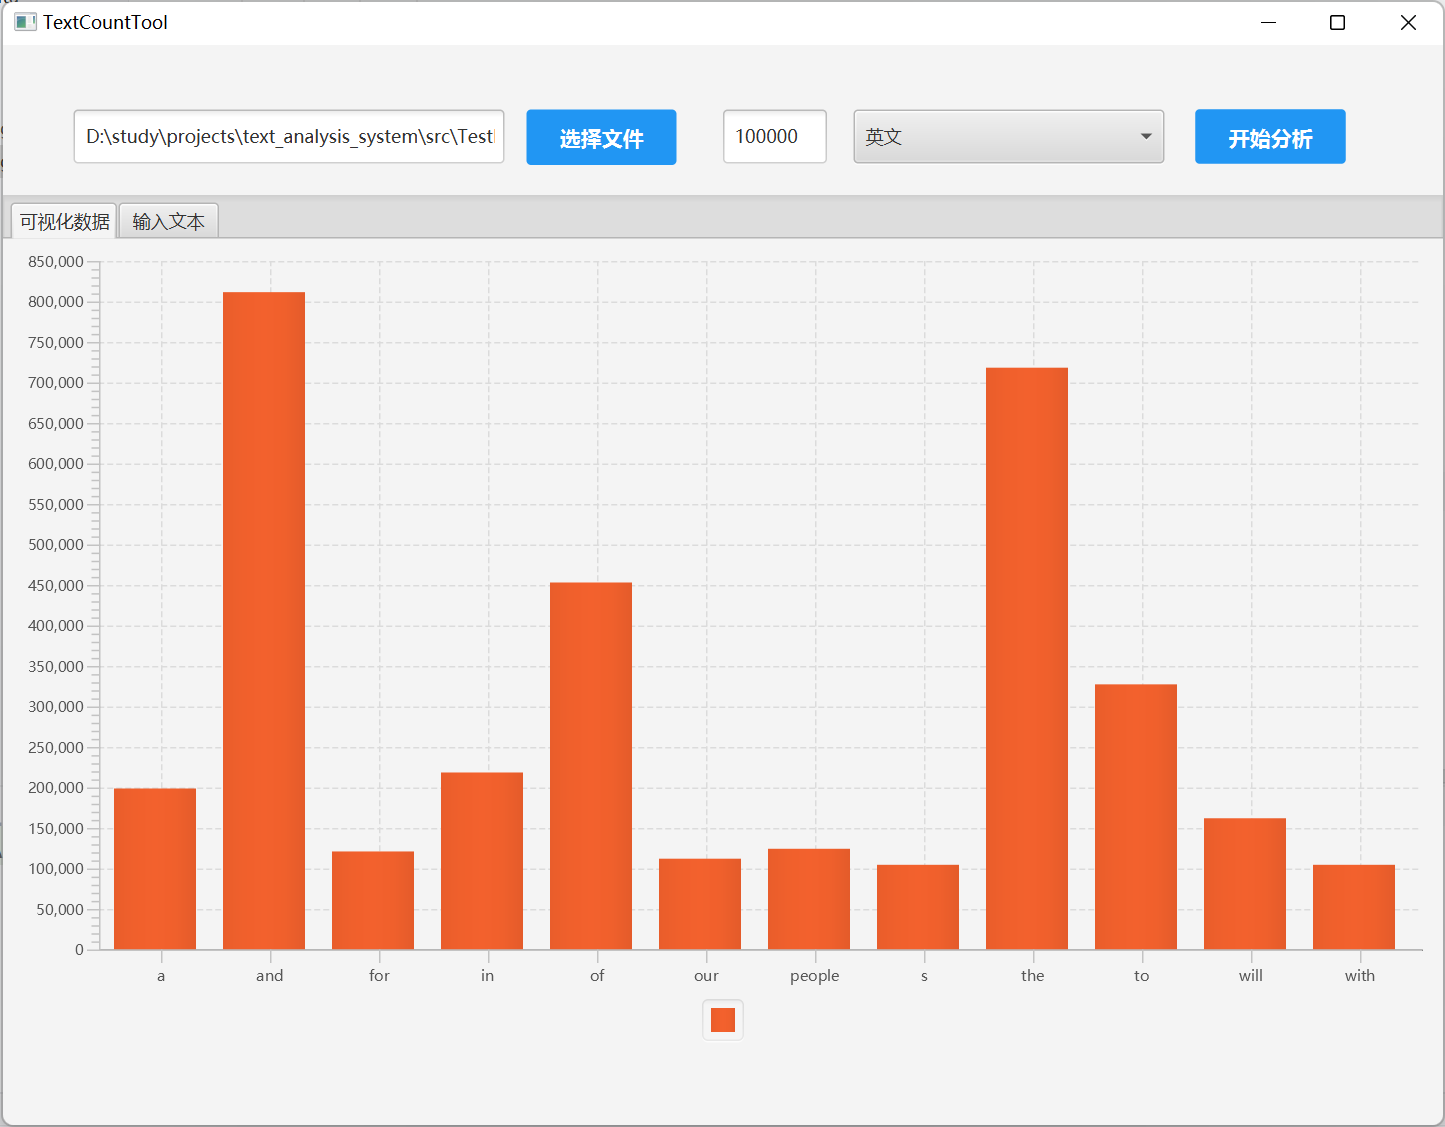
Task: Click the bar for 'to'
Action: click(1135, 816)
